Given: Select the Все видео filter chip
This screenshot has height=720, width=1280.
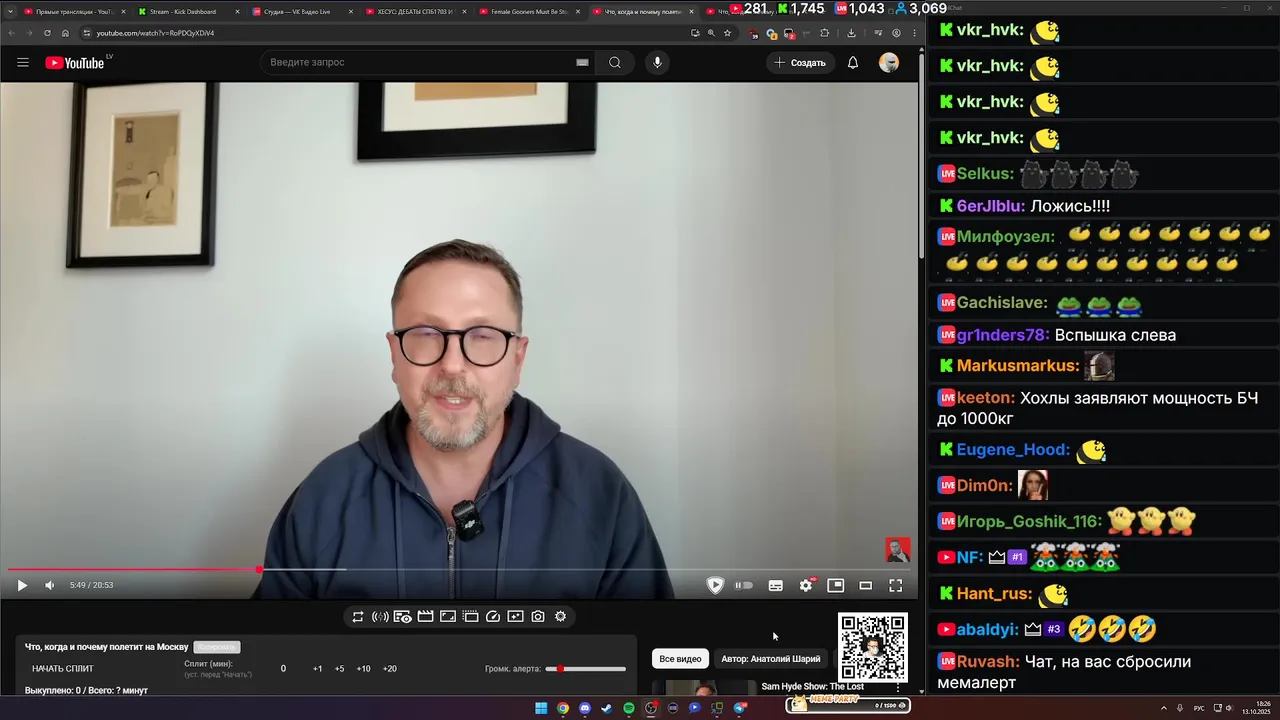Looking at the screenshot, I should click(680, 659).
